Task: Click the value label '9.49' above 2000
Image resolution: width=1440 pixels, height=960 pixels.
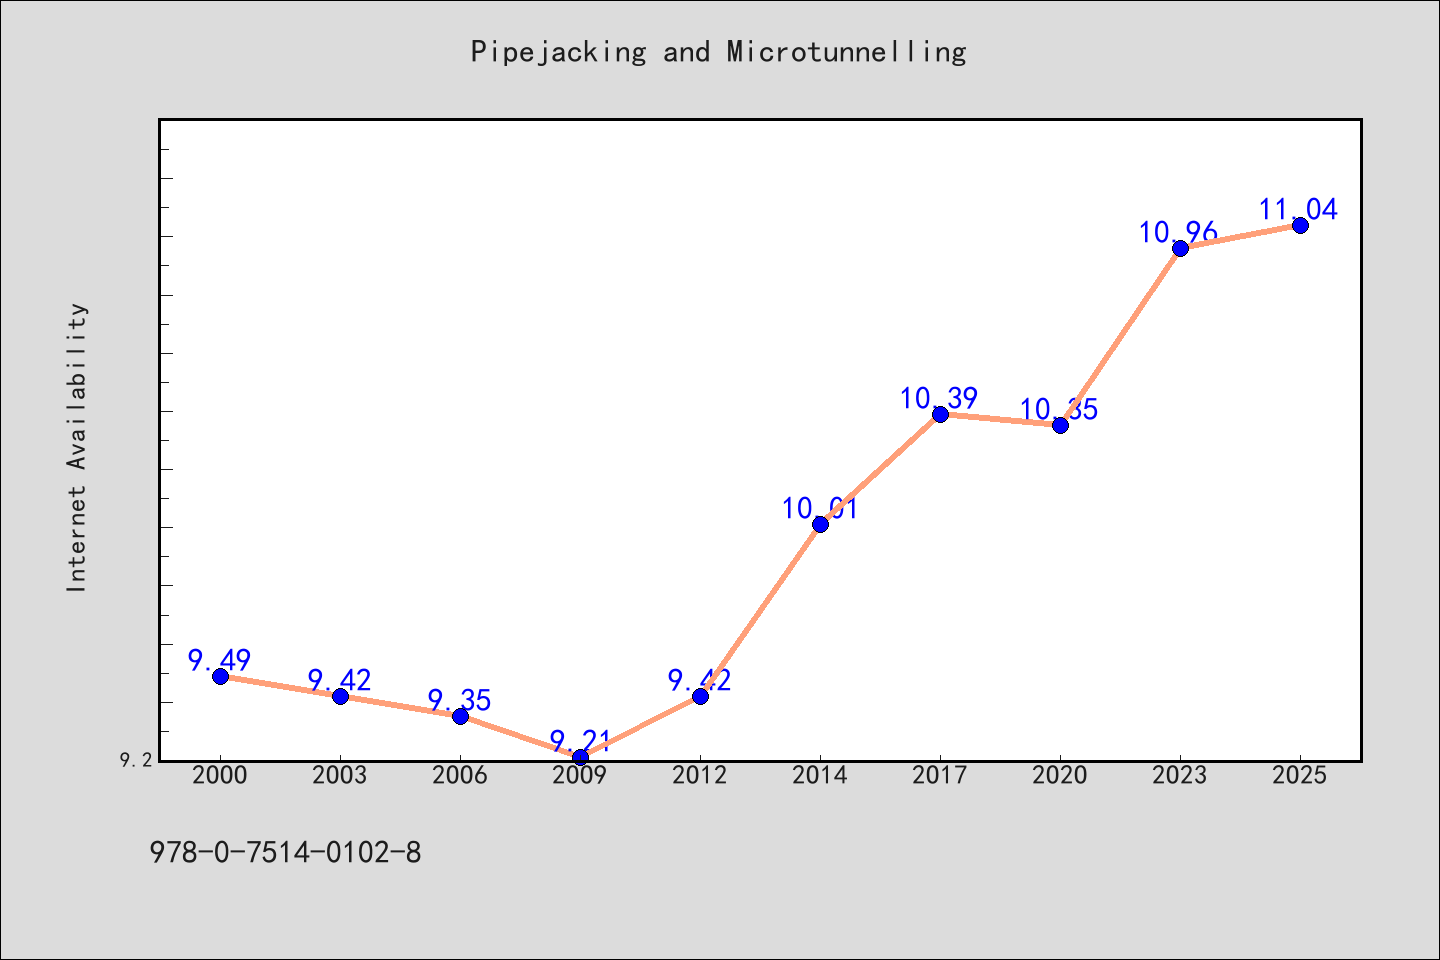Action: [x=220, y=661]
